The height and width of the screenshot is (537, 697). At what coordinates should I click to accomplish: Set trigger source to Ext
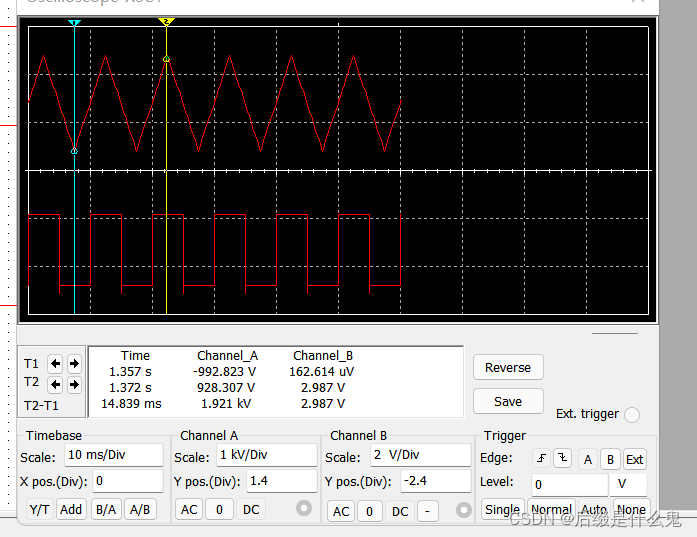click(x=634, y=459)
